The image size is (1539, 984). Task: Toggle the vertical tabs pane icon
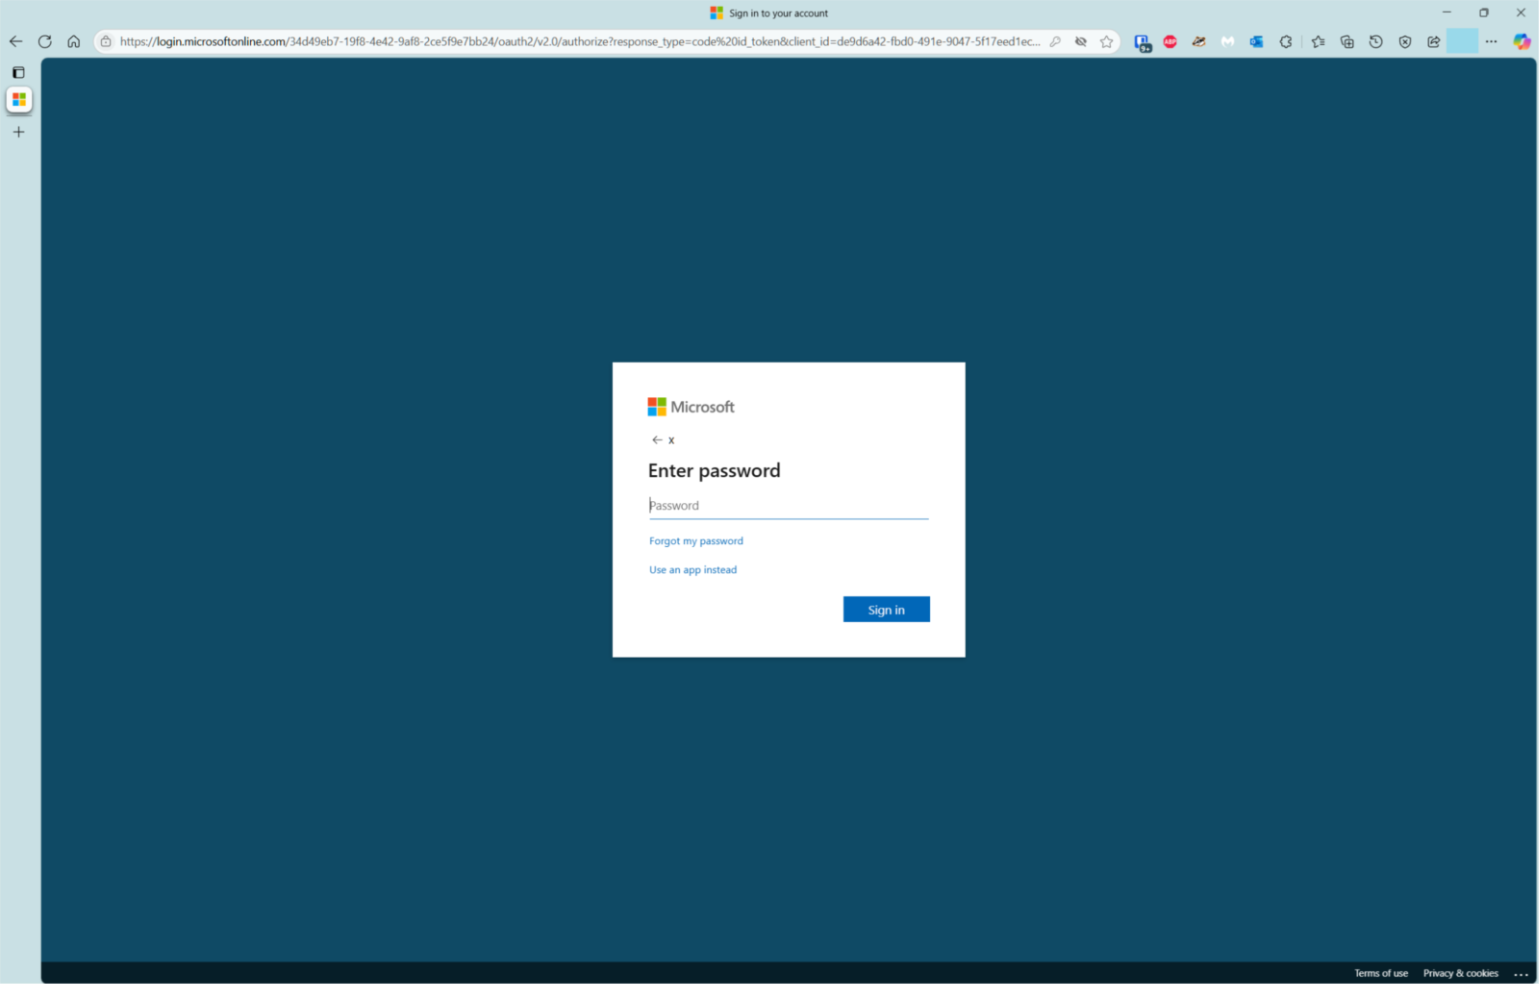coord(18,73)
